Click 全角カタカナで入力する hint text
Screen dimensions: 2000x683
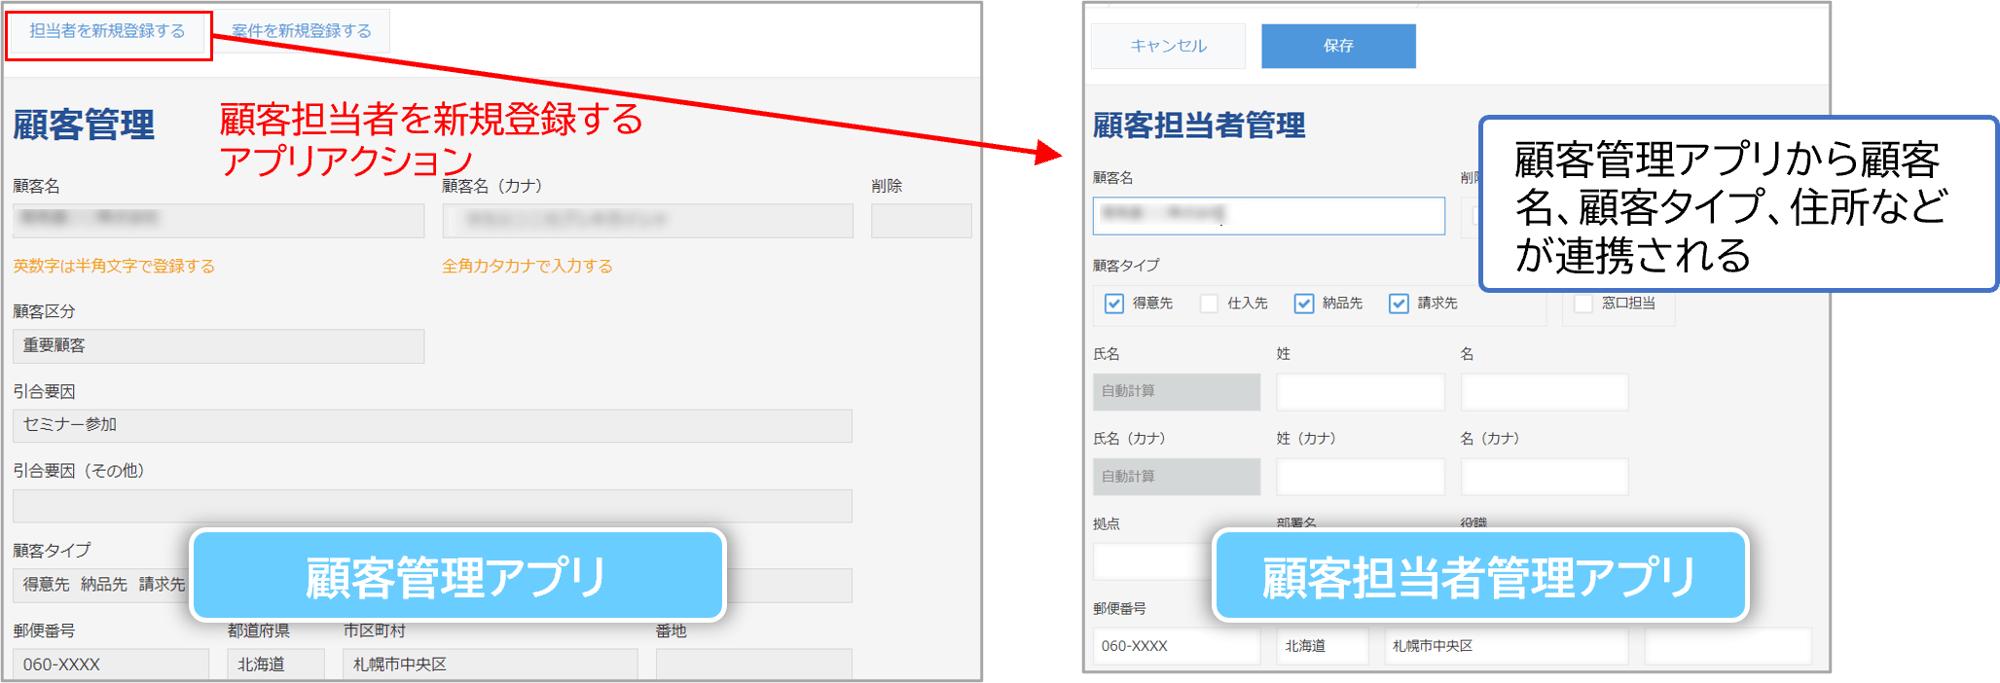coord(527,266)
